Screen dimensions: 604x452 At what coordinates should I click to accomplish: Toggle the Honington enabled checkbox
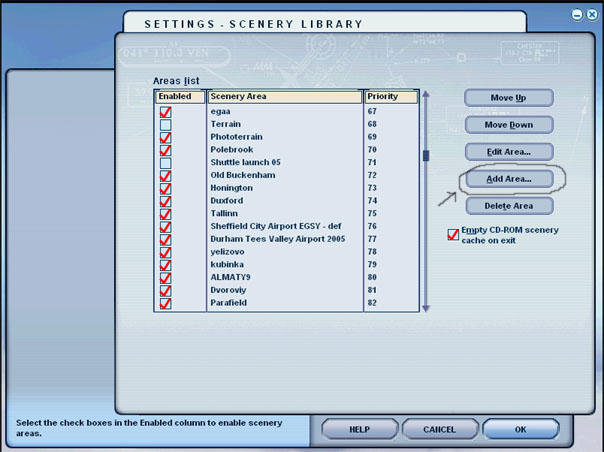point(166,188)
